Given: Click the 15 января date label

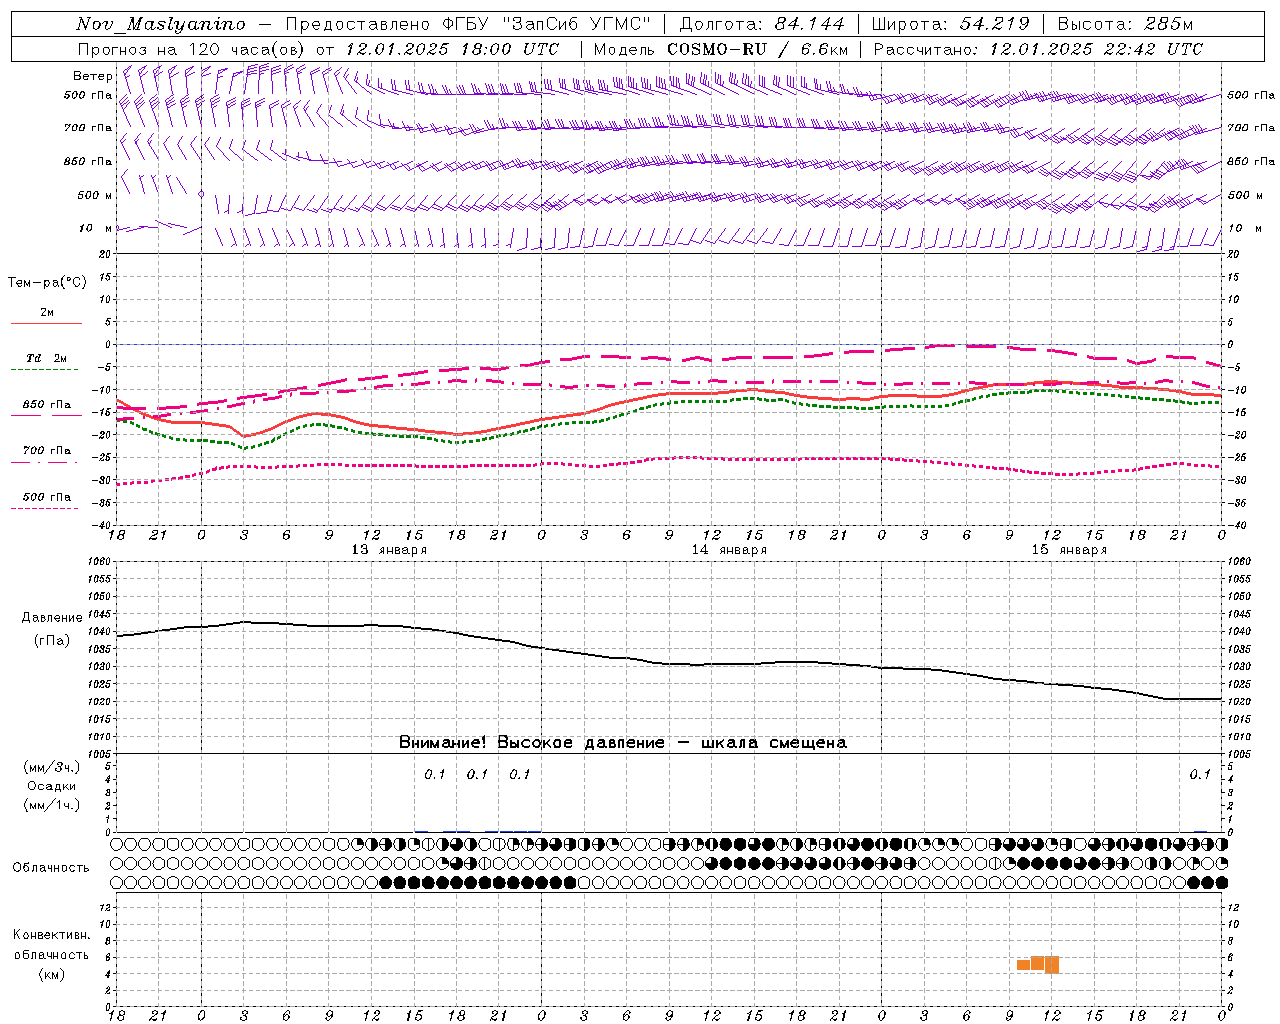Looking at the screenshot, I should pos(1069,550).
